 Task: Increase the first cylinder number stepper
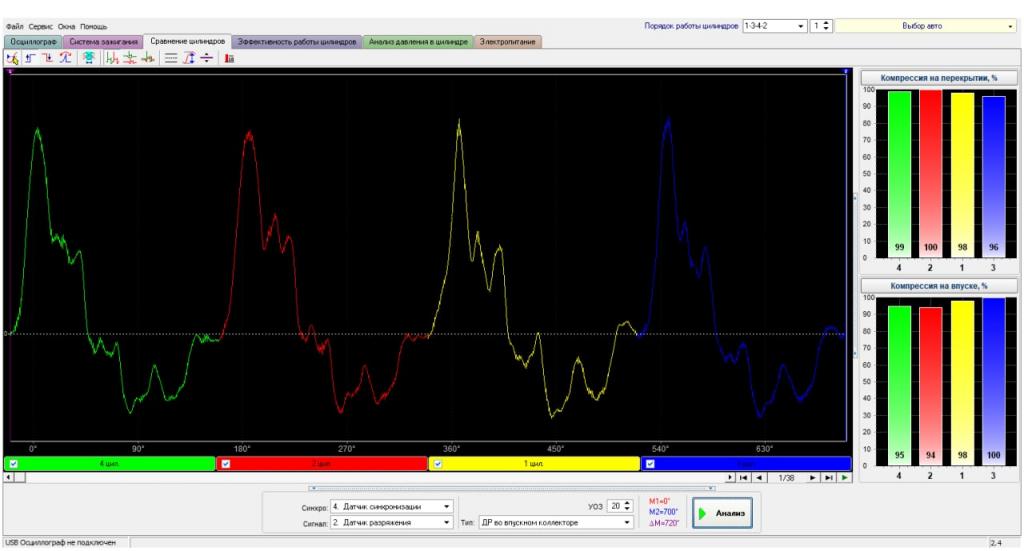point(827,23)
